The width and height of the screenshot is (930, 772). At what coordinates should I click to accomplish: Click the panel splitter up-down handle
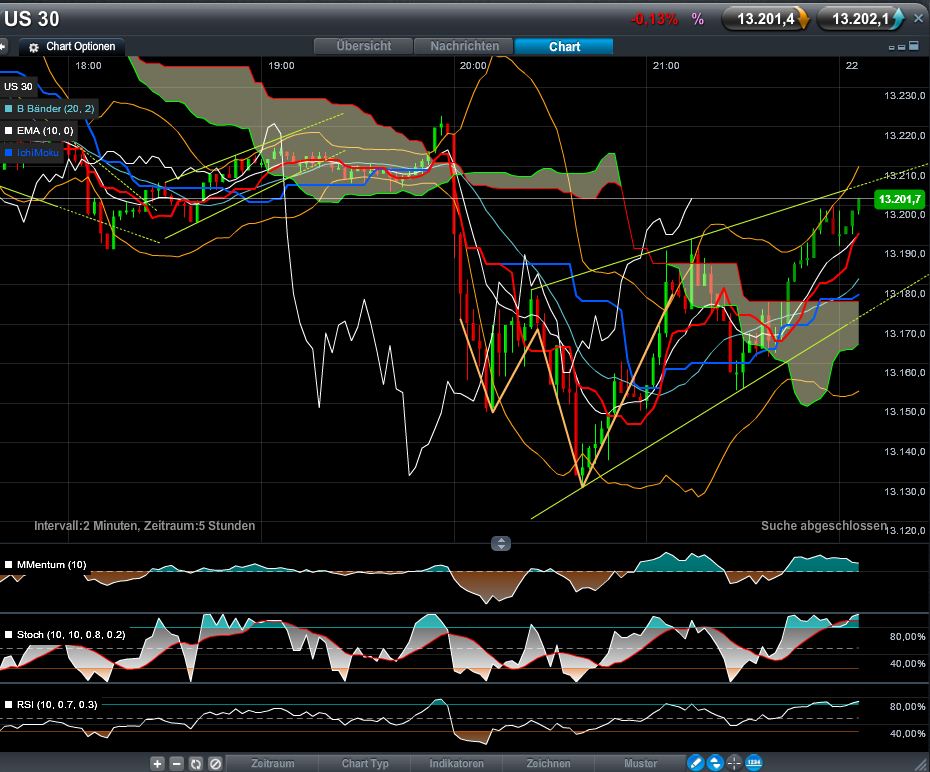pyautogui.click(x=501, y=543)
